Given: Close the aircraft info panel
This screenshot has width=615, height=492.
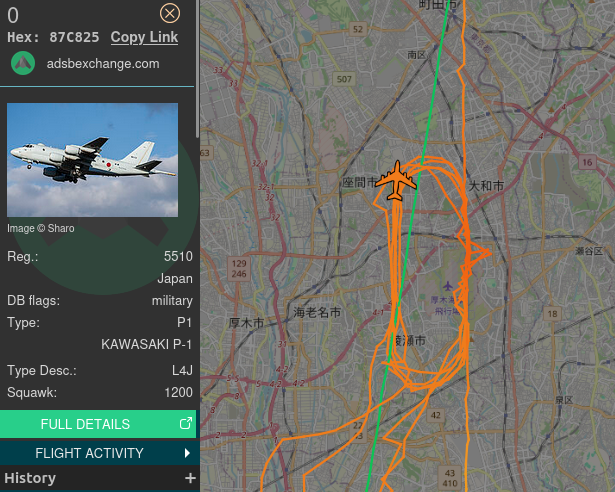Looking at the screenshot, I should [x=170, y=14].
